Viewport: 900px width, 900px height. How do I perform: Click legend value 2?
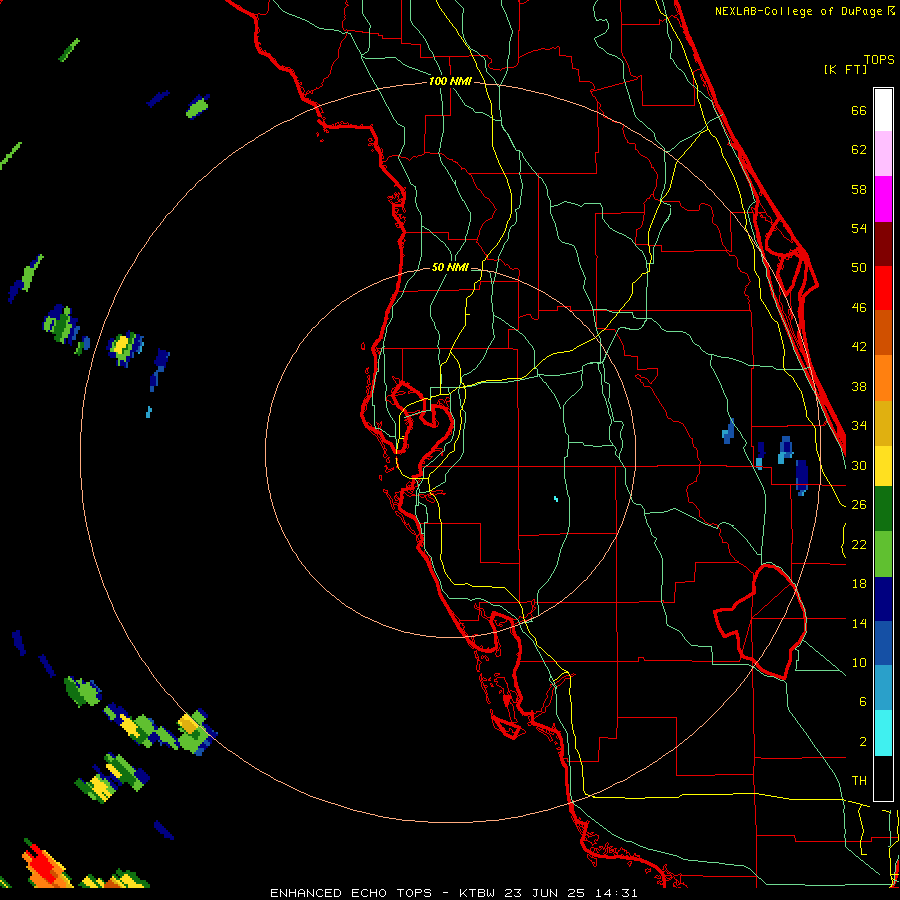(x=862, y=742)
